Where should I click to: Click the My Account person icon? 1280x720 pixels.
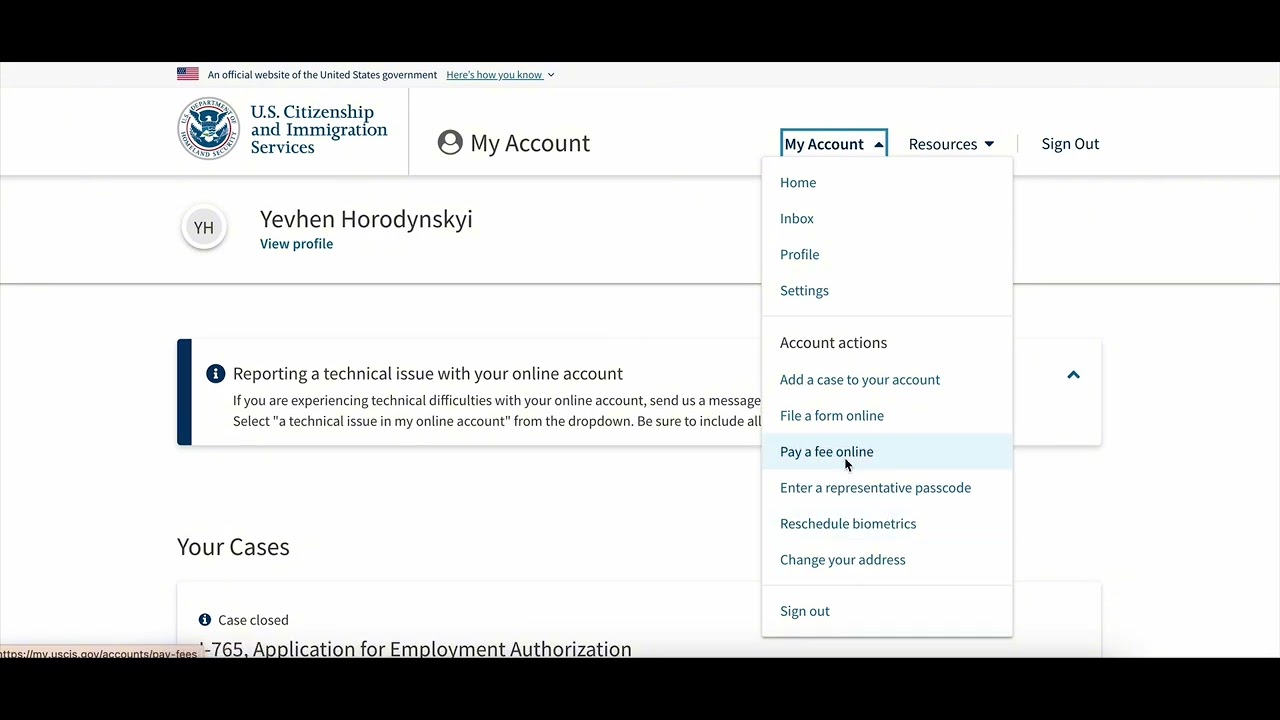coord(450,143)
